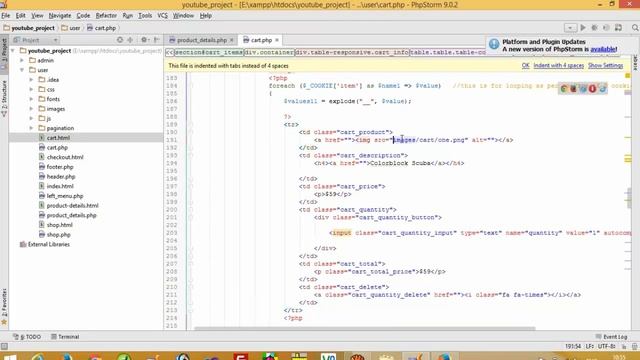Click the editor horizontal scrollbar

point(364,328)
